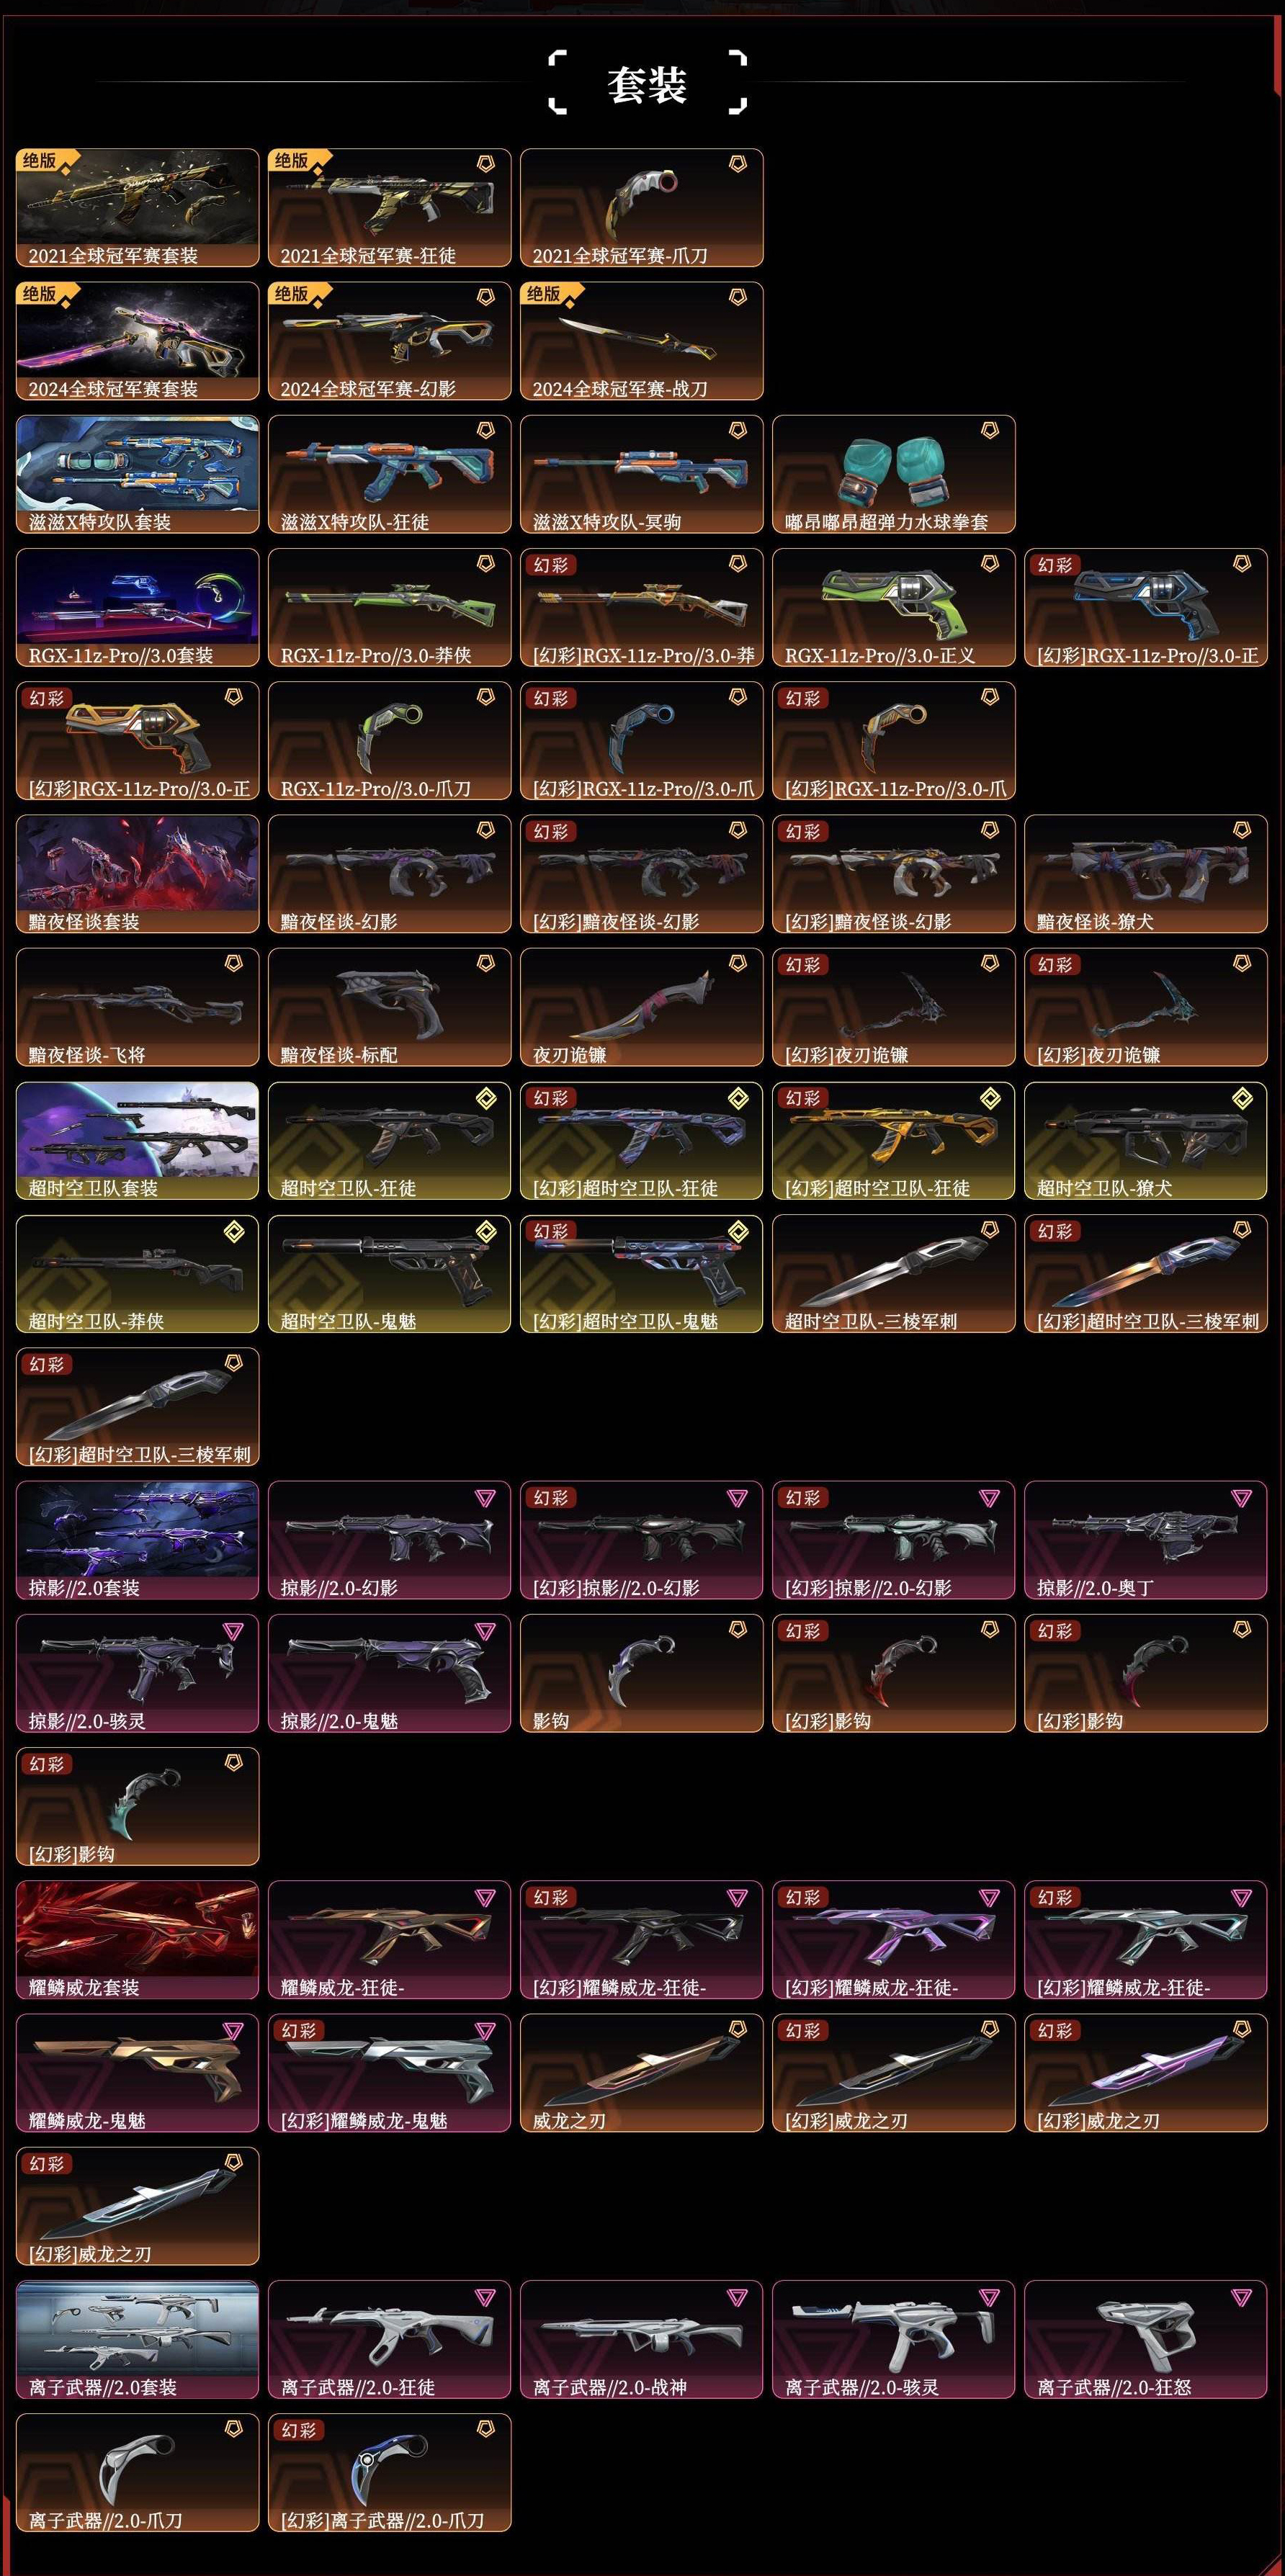1285x2576 pixels.
Task: Open the RGX-11z-Pro//3.0套装 bundle thumbnail
Action: click(137, 607)
